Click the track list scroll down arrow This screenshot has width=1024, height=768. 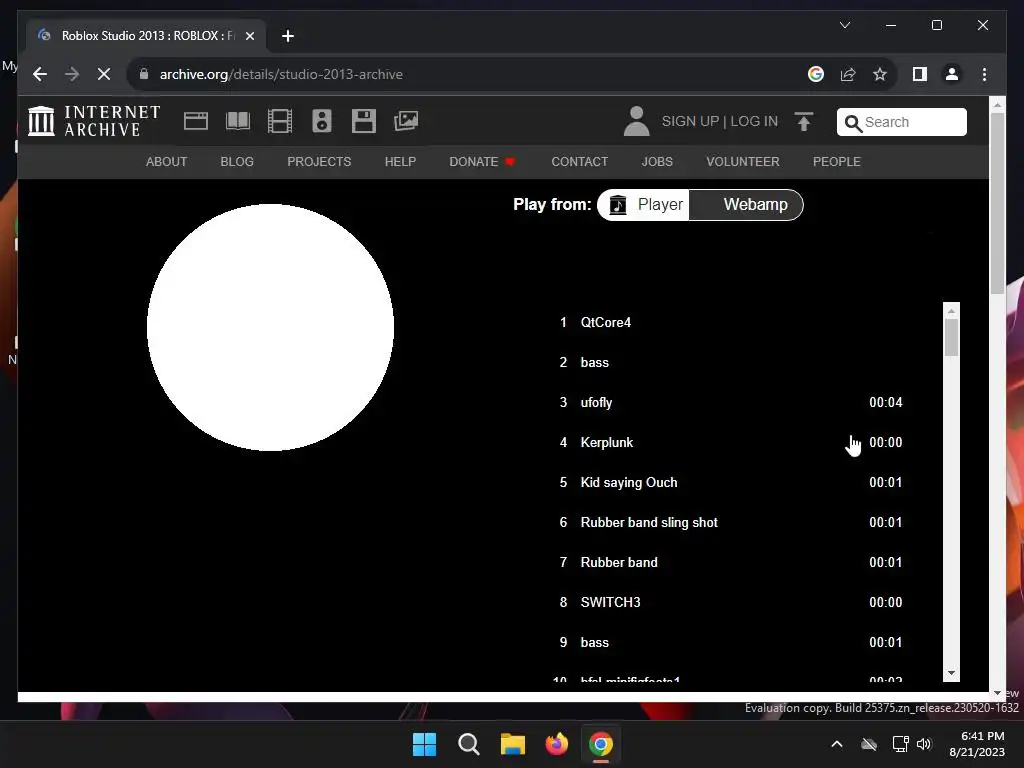(x=952, y=673)
